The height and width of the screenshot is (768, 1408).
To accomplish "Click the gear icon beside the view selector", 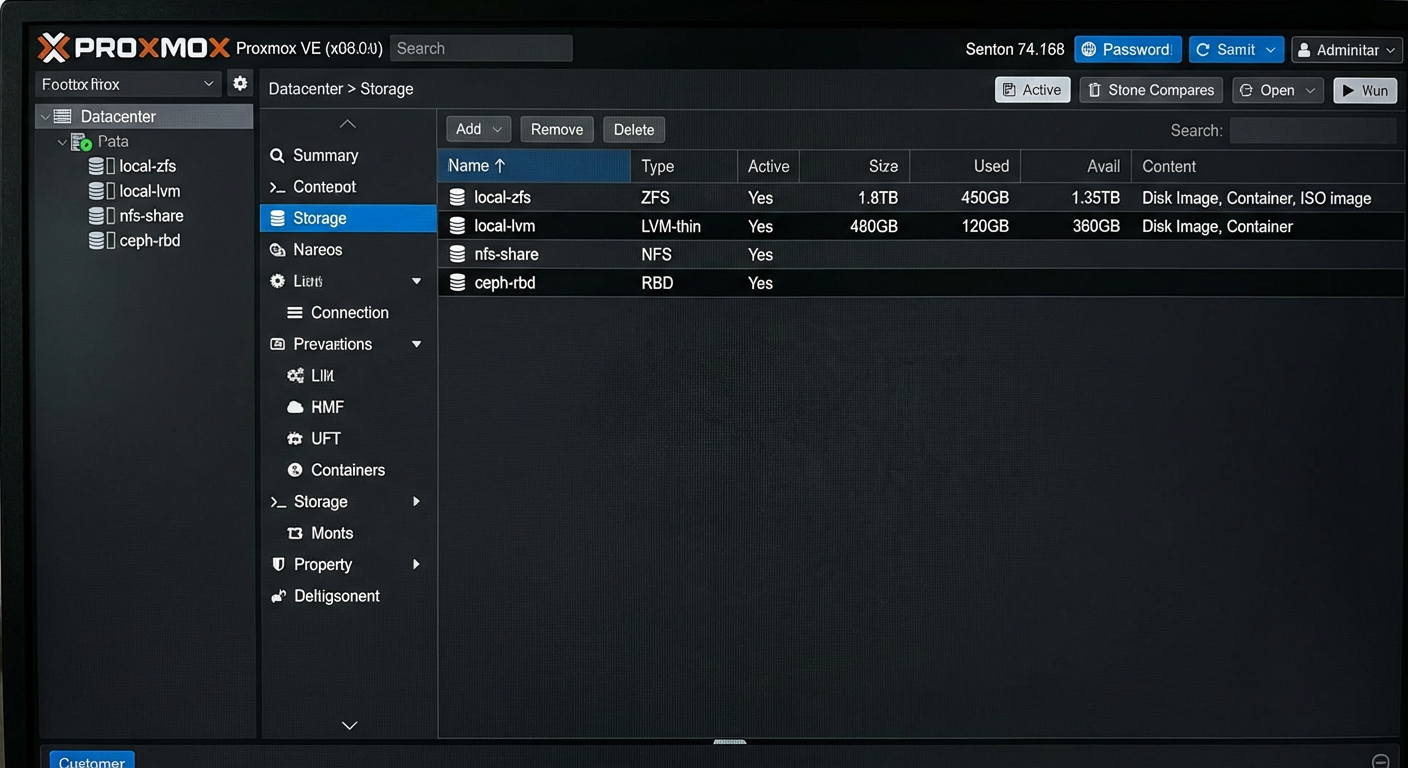I will point(240,84).
